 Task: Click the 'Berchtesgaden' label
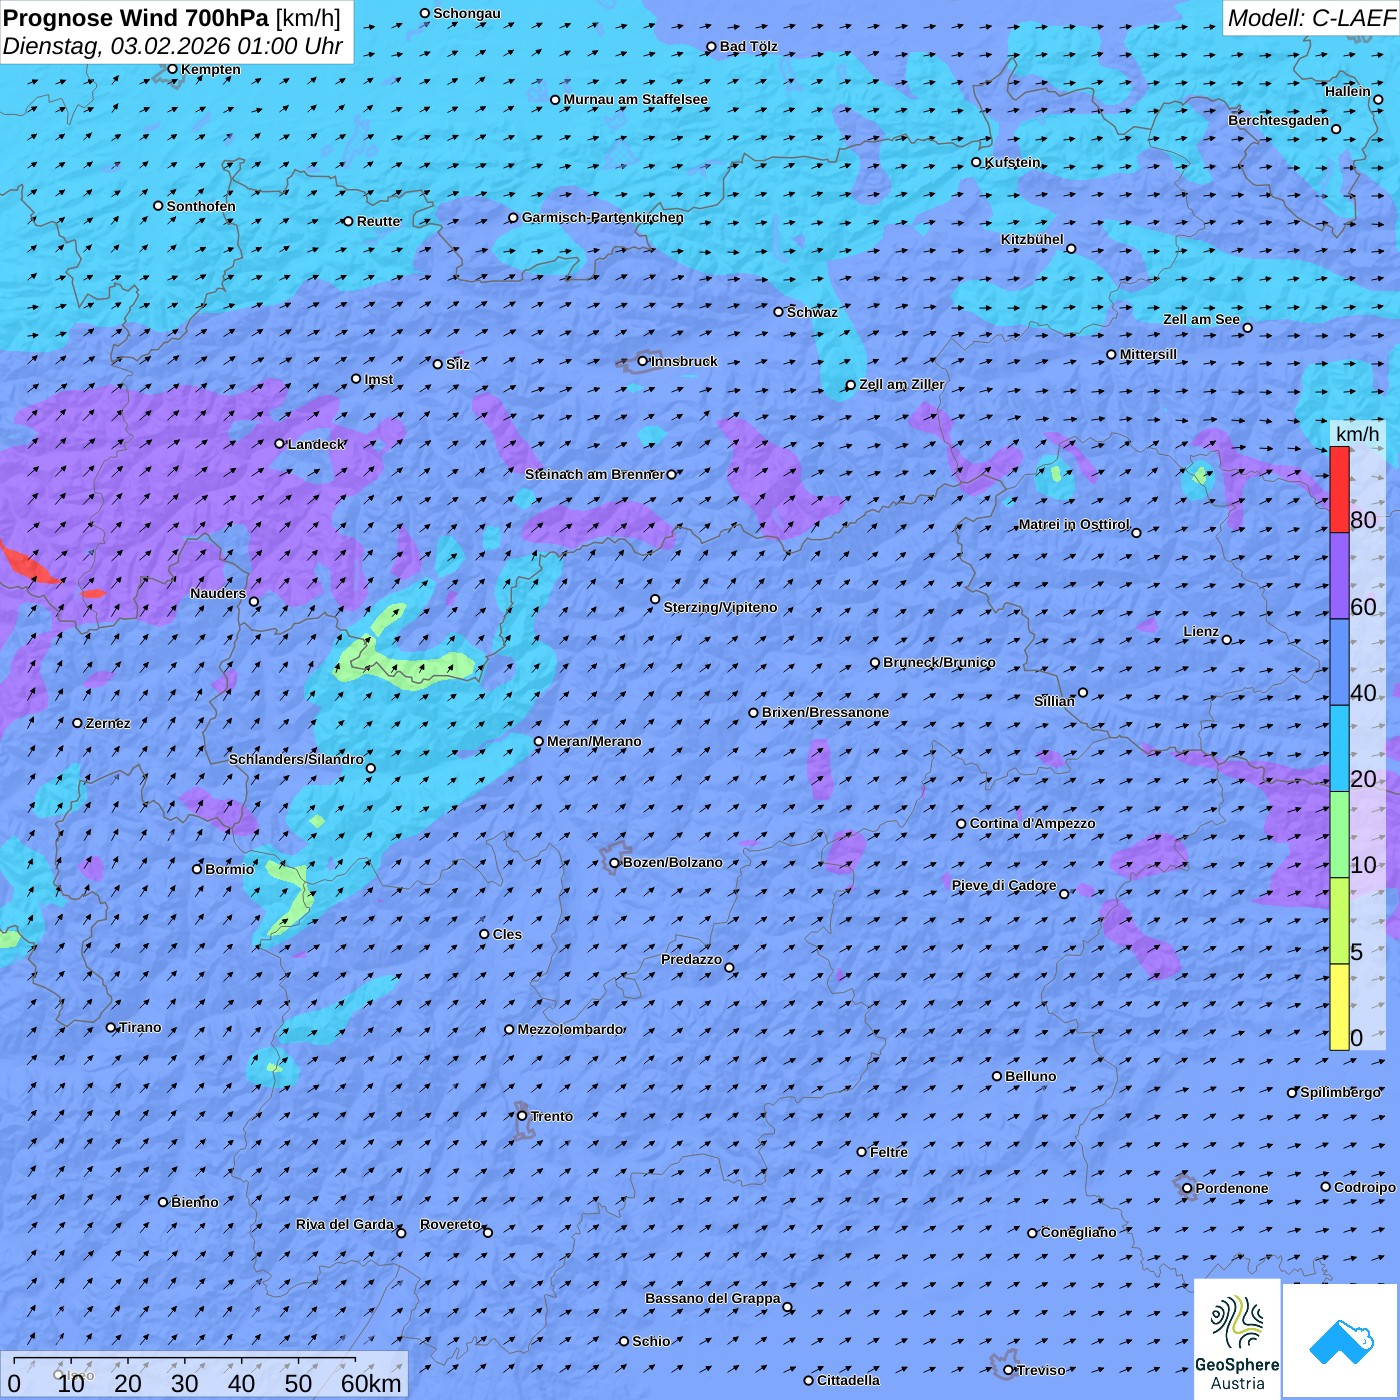(x=1278, y=120)
